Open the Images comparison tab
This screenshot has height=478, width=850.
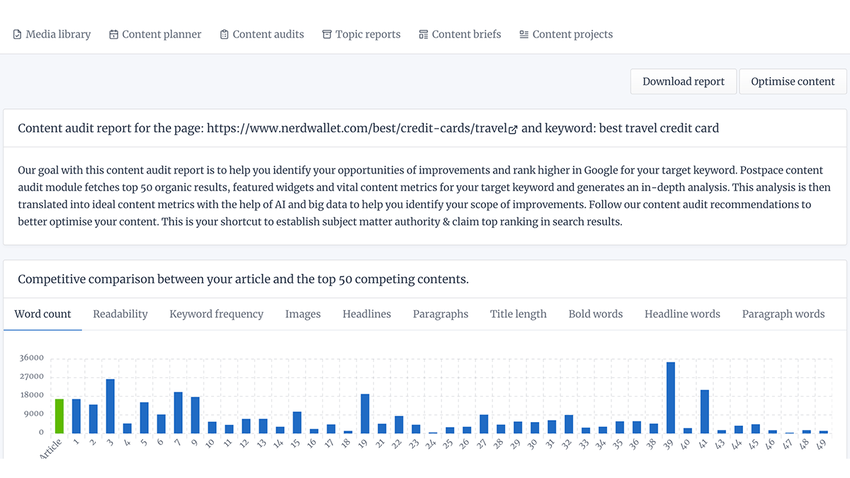[303, 314]
